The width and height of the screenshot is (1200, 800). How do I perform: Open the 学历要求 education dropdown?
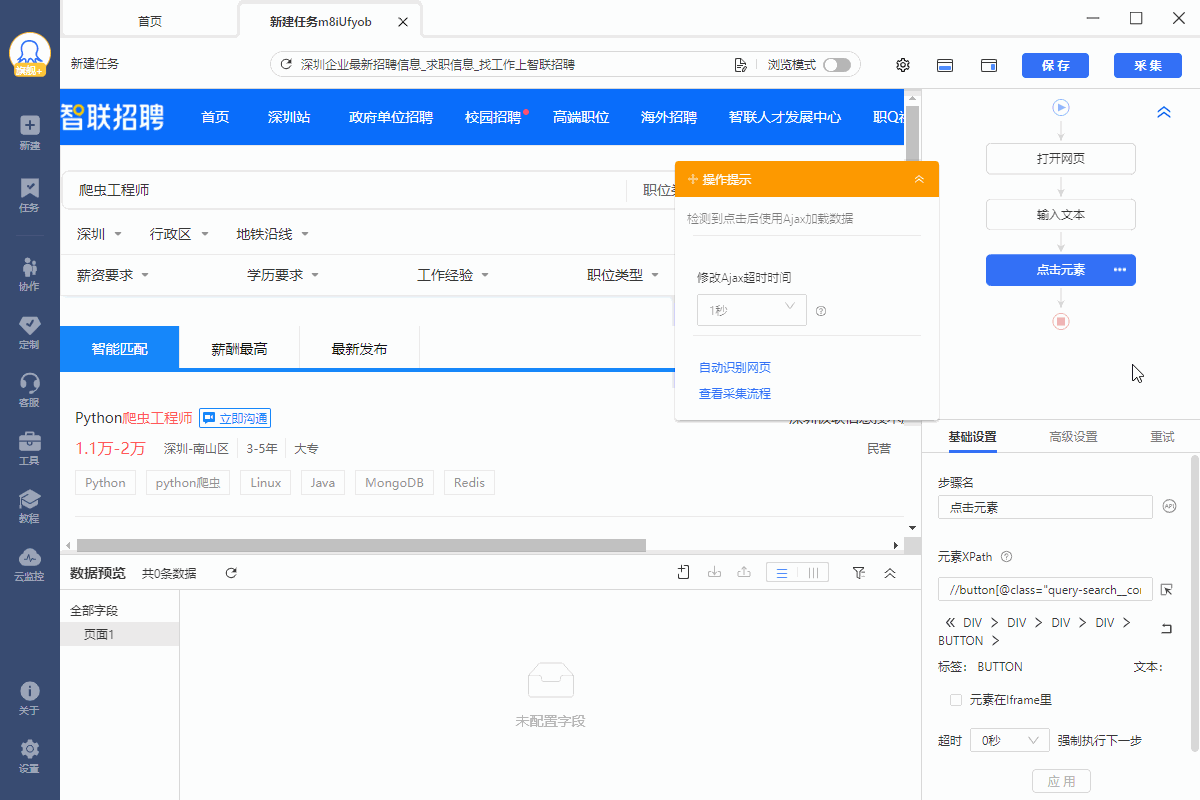[x=283, y=275]
